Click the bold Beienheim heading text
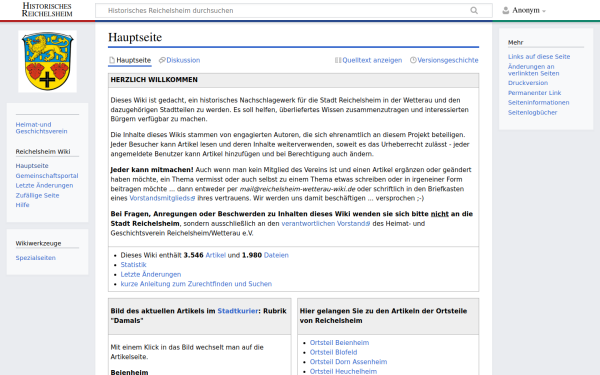 click(x=129, y=372)
